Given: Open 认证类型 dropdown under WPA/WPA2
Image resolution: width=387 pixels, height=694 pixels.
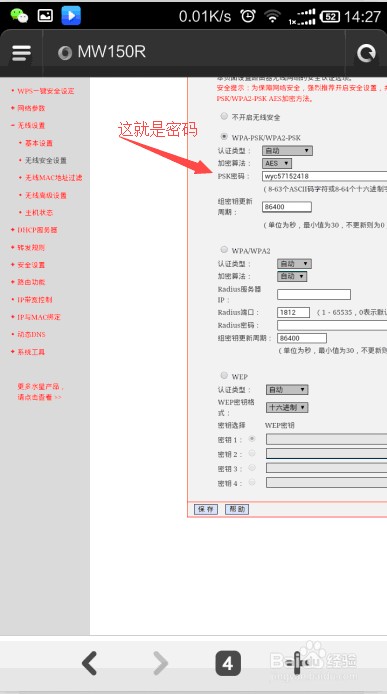Looking at the screenshot, I should coord(294,264).
